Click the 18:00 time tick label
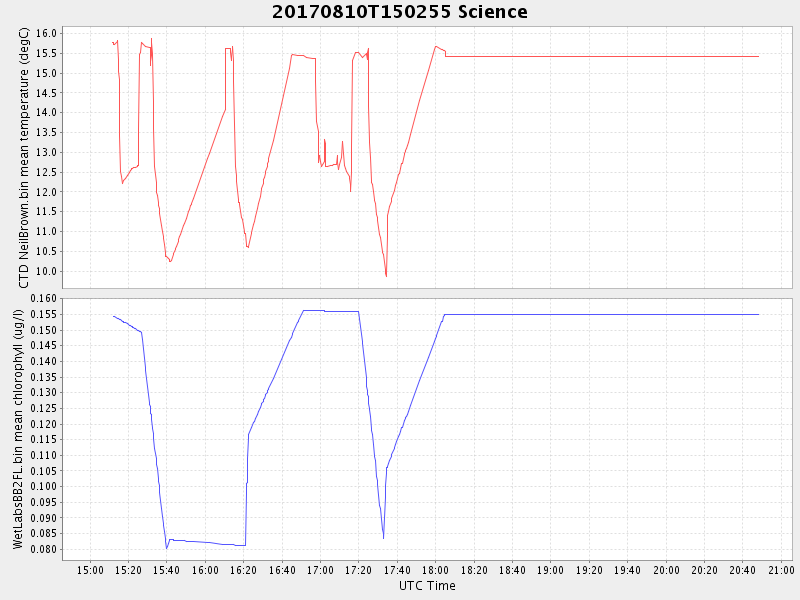 tap(436, 569)
